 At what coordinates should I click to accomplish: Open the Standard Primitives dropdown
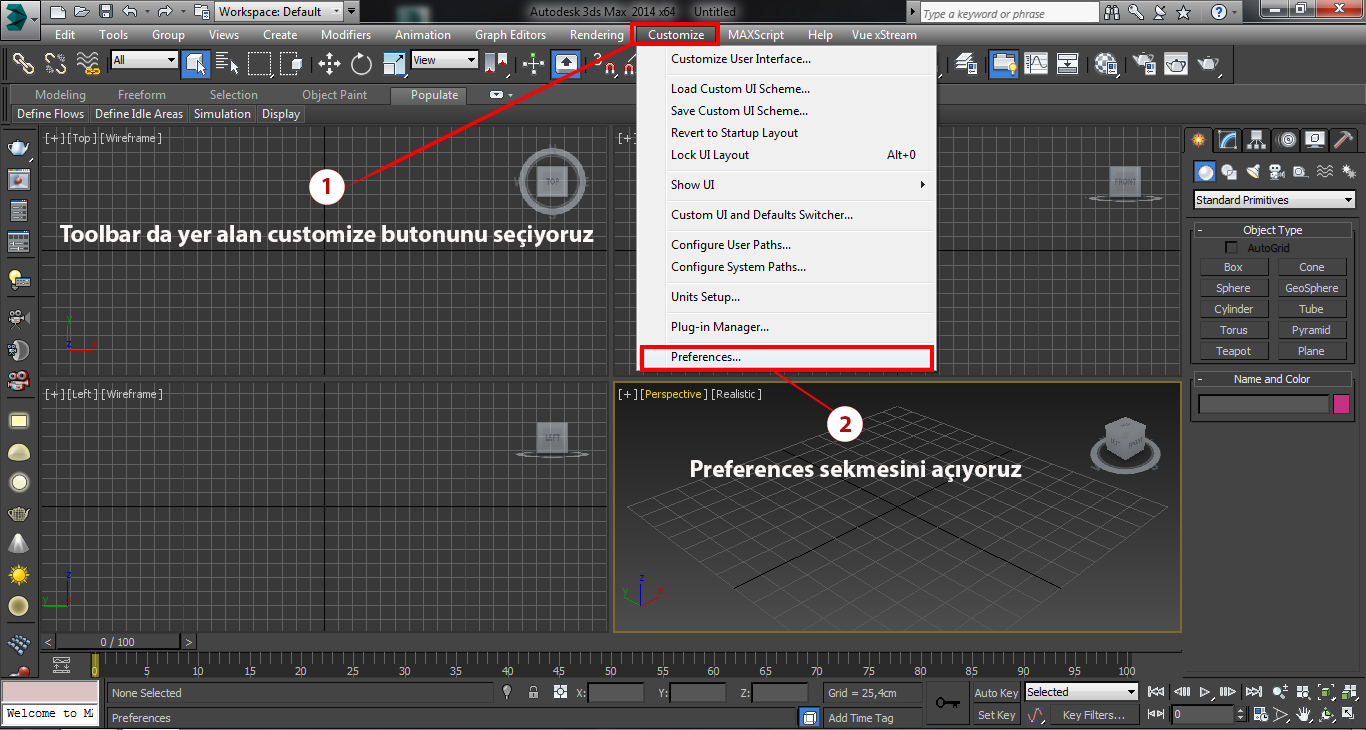pyautogui.click(x=1275, y=200)
